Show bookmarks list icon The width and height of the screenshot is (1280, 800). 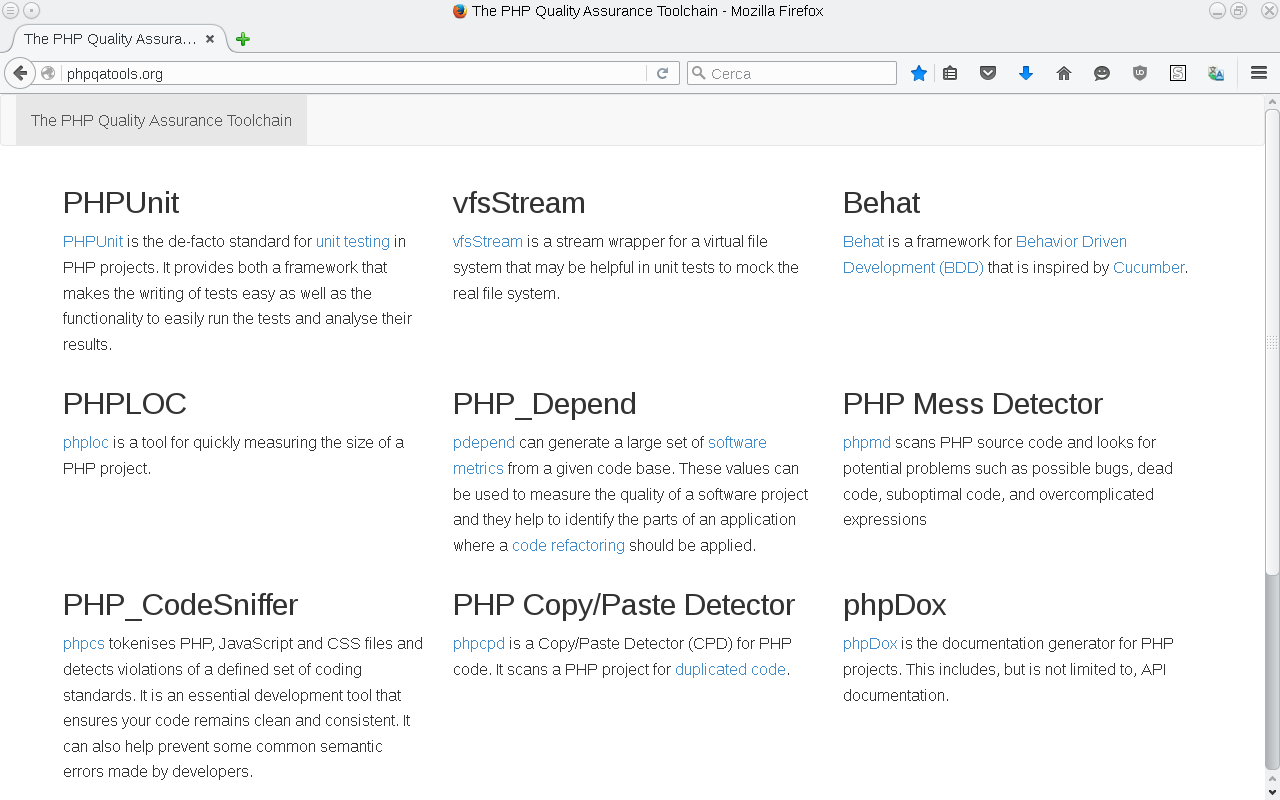point(950,73)
